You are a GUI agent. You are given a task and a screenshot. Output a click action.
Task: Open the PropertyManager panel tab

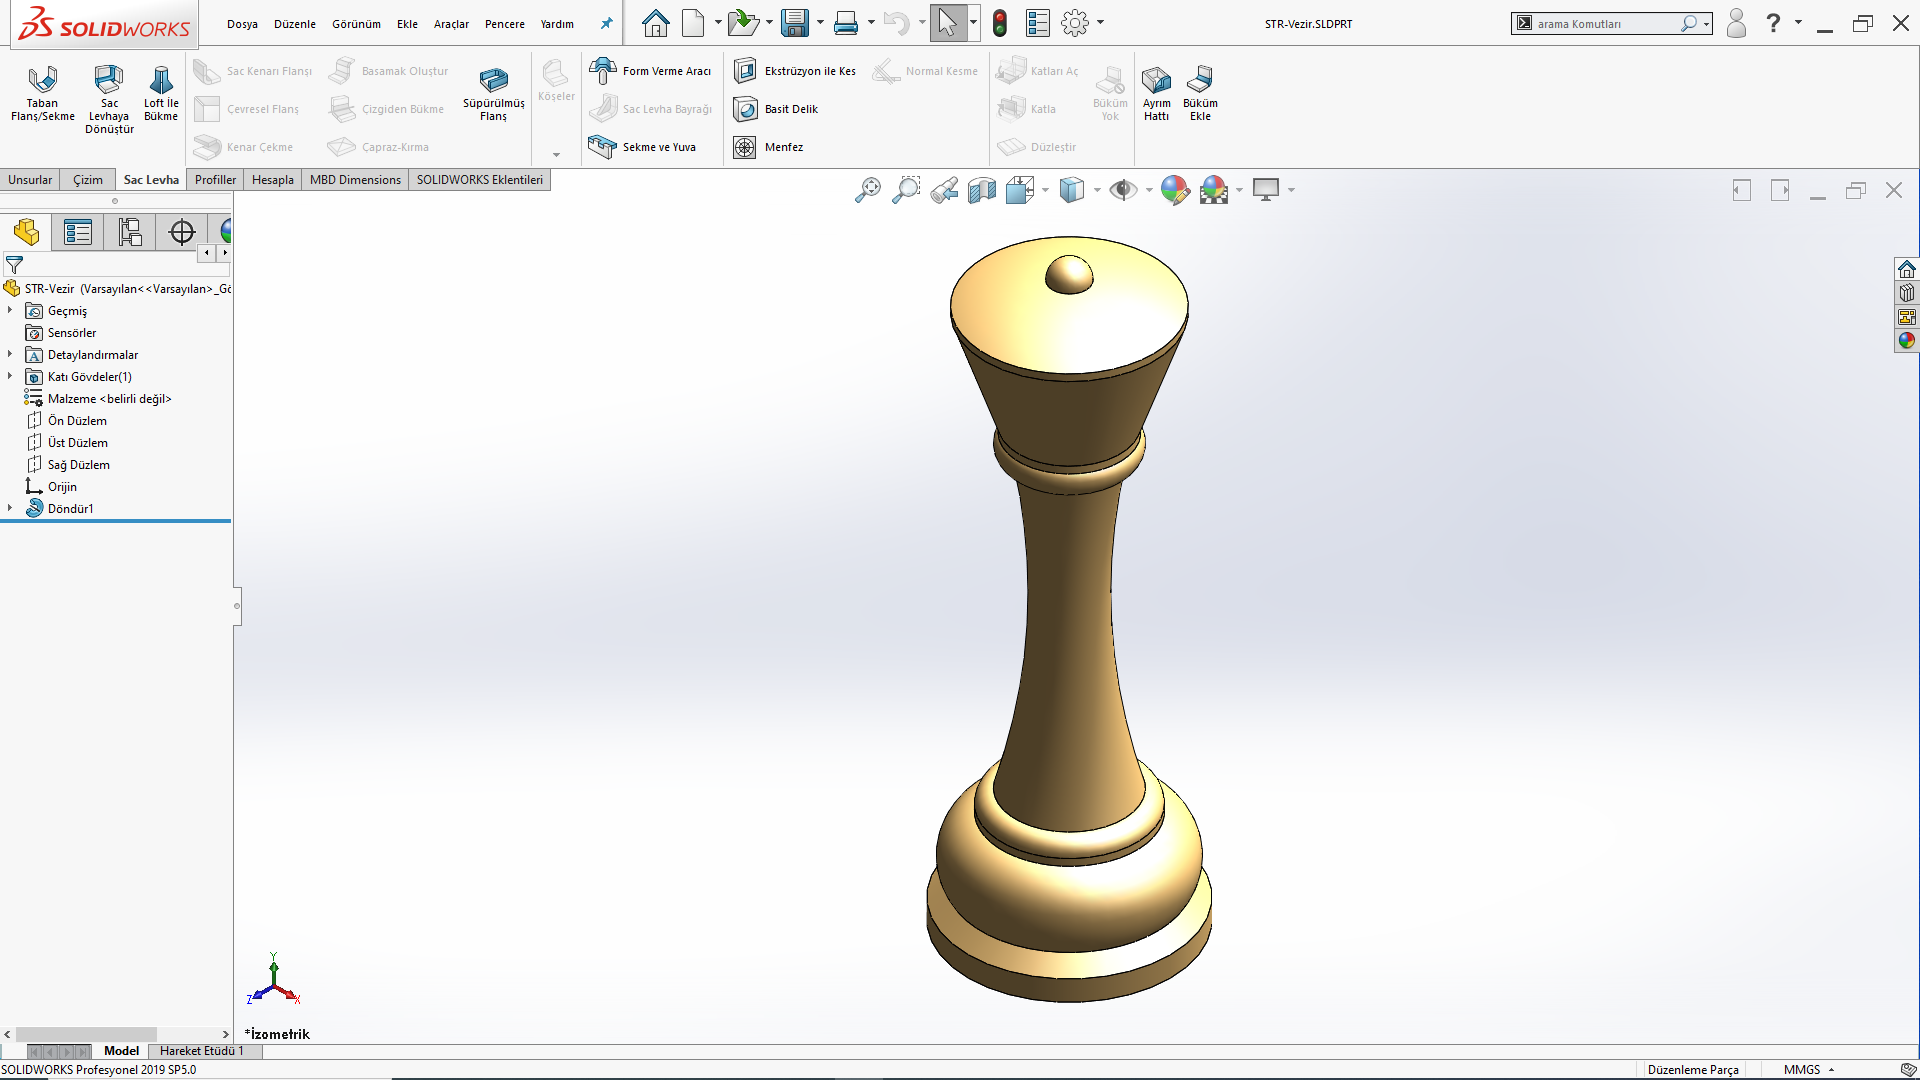(77, 232)
